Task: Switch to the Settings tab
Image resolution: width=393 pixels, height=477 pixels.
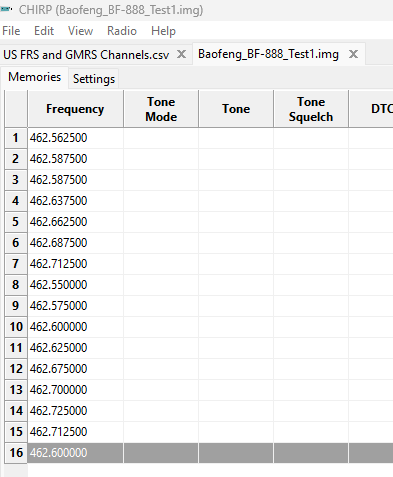Action: (x=94, y=79)
